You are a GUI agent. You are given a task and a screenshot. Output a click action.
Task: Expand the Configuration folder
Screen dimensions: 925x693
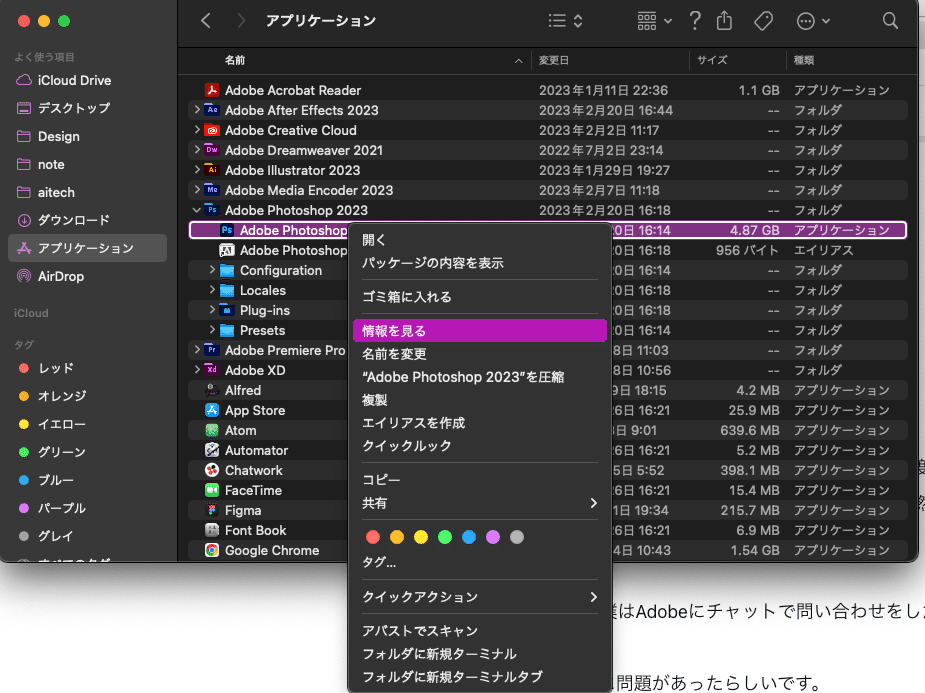point(212,270)
